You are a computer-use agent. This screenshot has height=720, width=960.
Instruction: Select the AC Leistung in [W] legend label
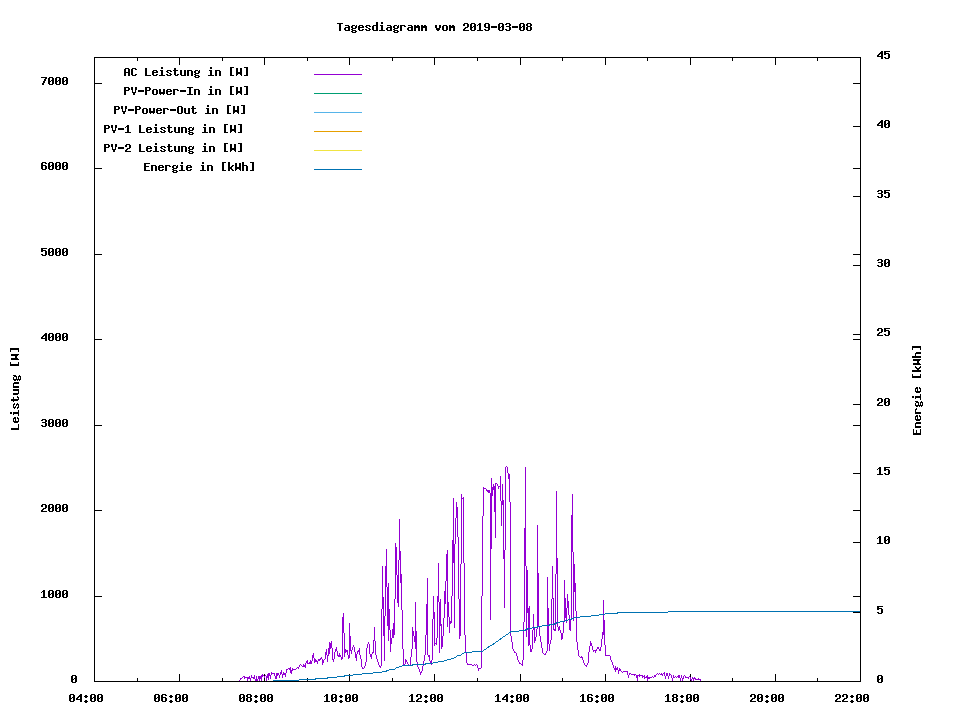[186, 72]
